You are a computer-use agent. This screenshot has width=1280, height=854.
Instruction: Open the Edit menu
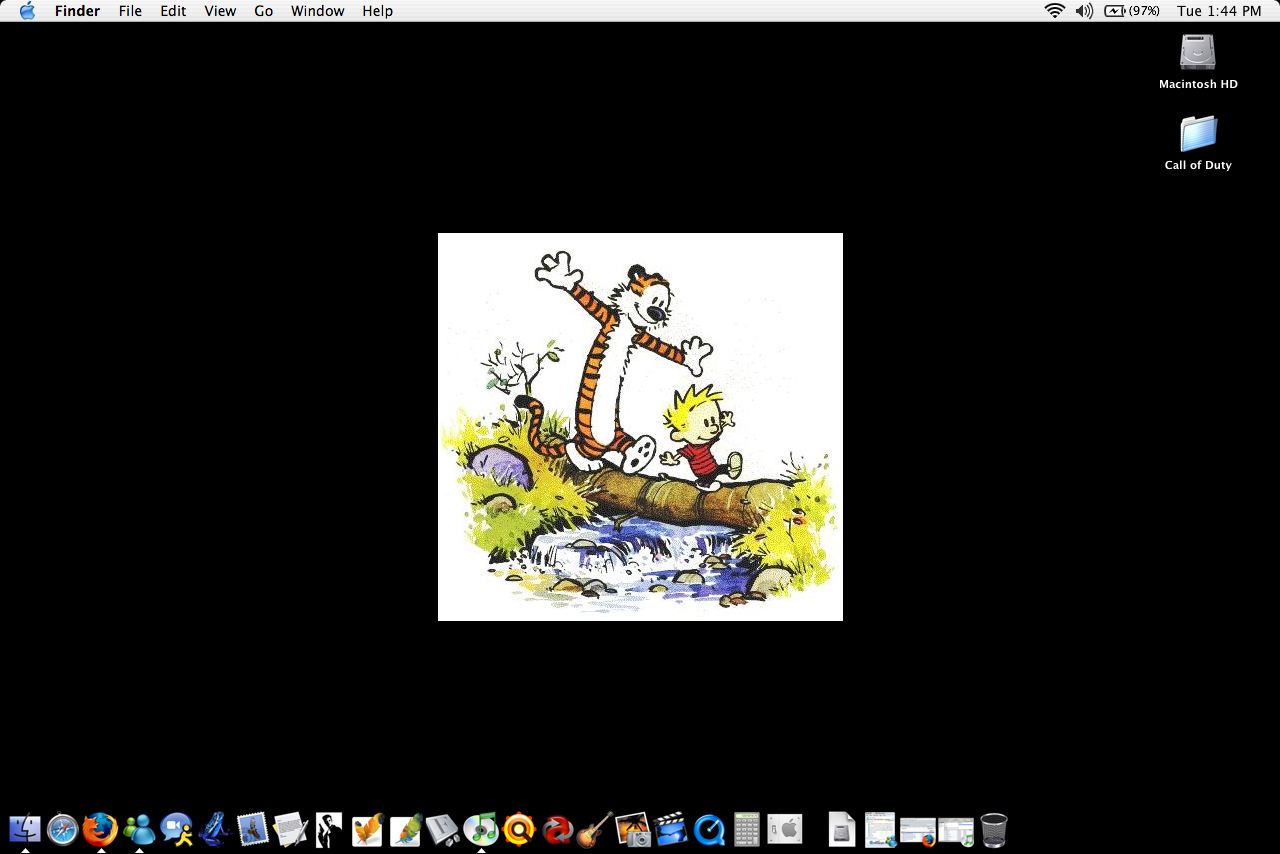pos(173,11)
